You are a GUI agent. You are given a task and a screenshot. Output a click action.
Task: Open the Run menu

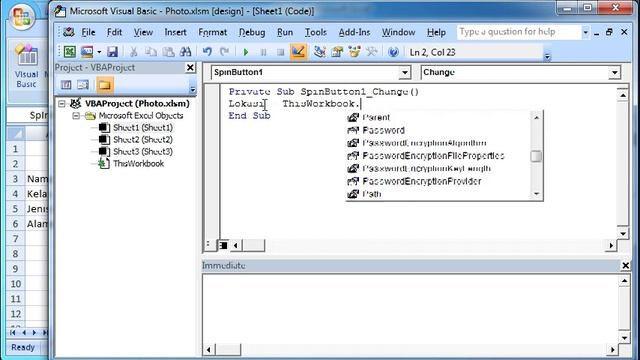click(285, 32)
